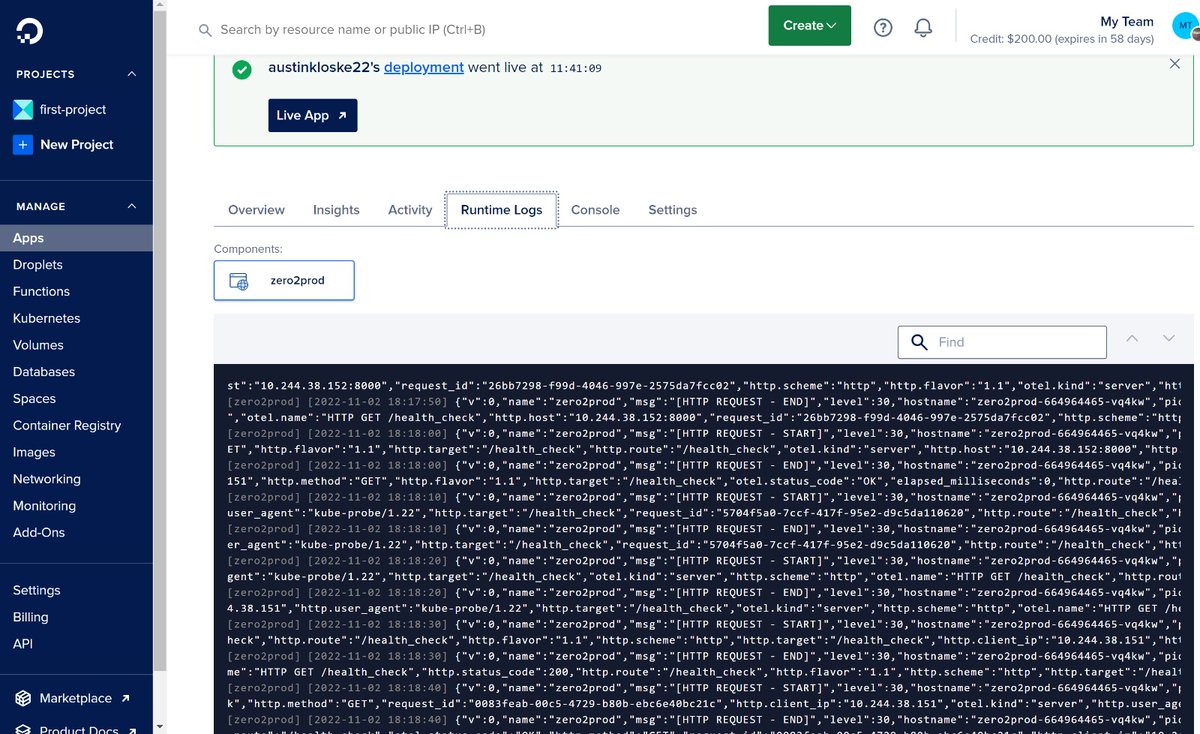The height and width of the screenshot is (734, 1200).
Task: Select the Runtime Logs tab
Action: click(x=501, y=210)
